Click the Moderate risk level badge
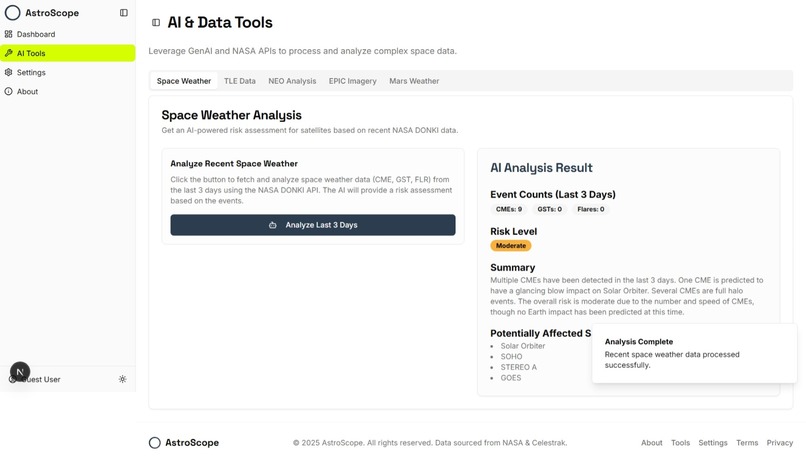This screenshot has width=806, height=462. (510, 246)
